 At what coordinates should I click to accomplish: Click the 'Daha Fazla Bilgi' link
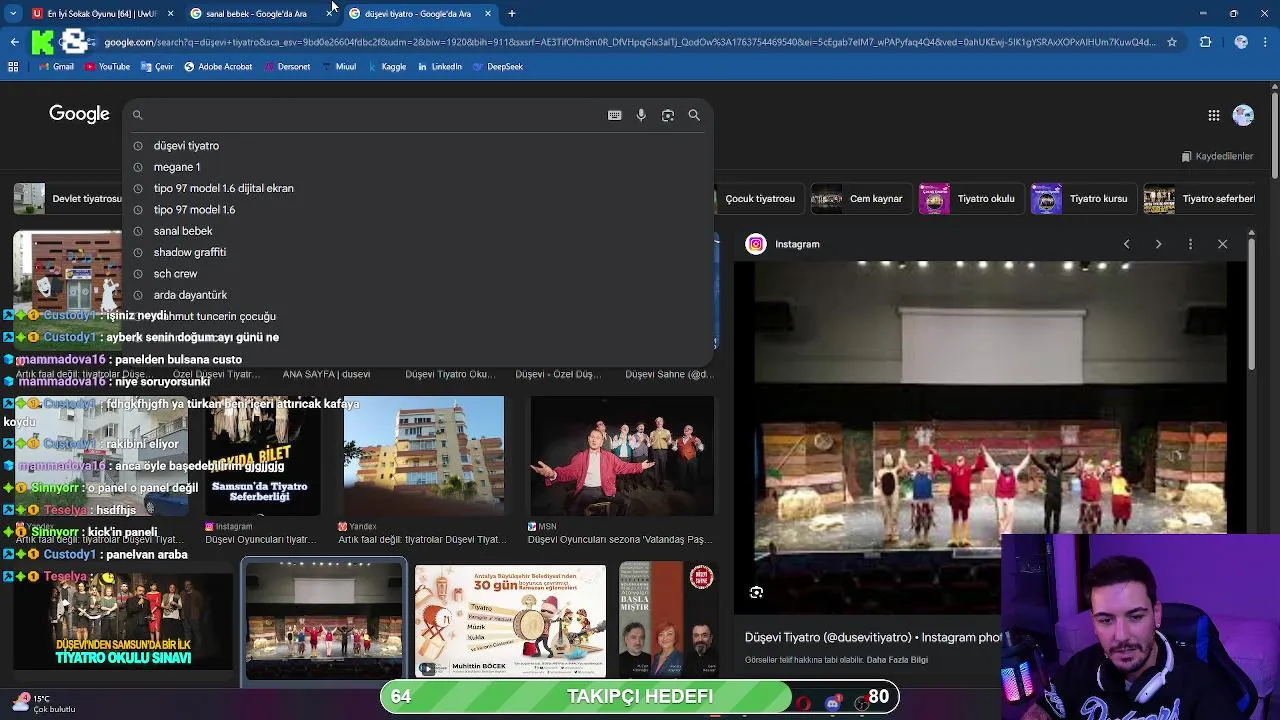[897, 660]
